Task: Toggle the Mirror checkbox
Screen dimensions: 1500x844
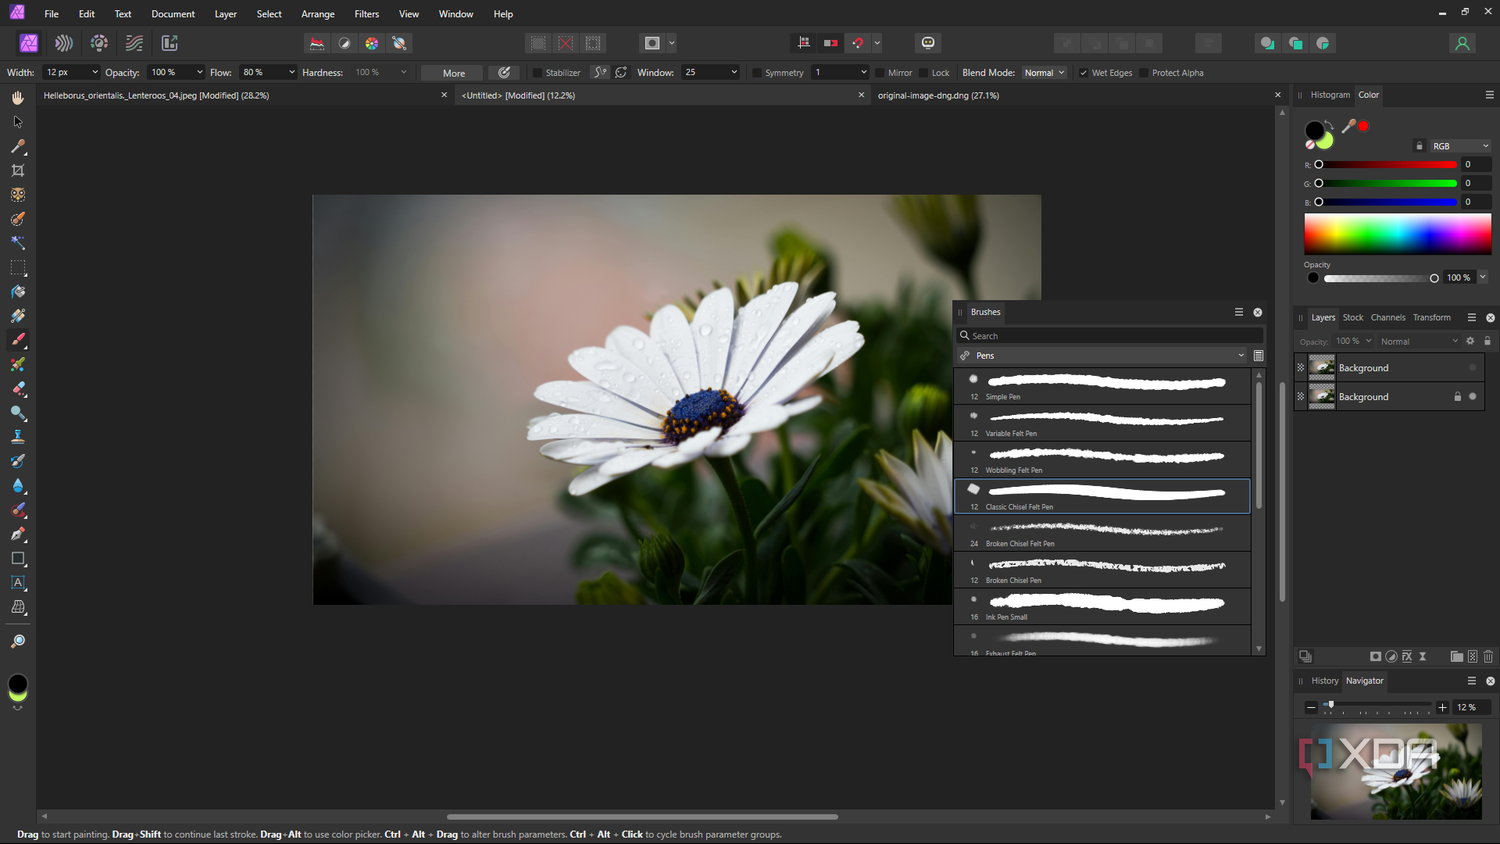Action: click(880, 73)
